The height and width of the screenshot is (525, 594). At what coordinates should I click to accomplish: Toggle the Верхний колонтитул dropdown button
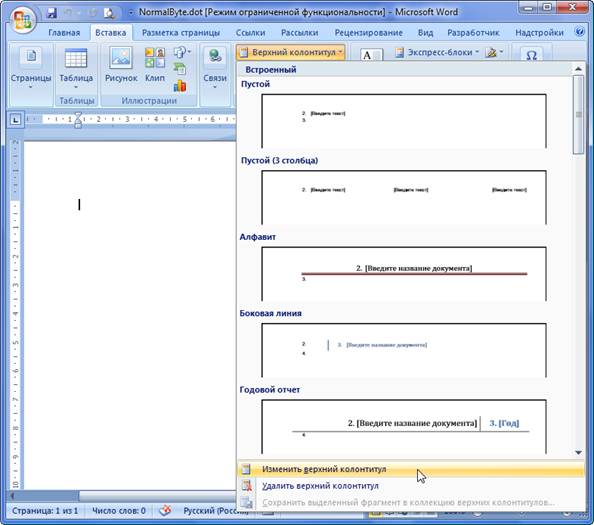tap(291, 52)
